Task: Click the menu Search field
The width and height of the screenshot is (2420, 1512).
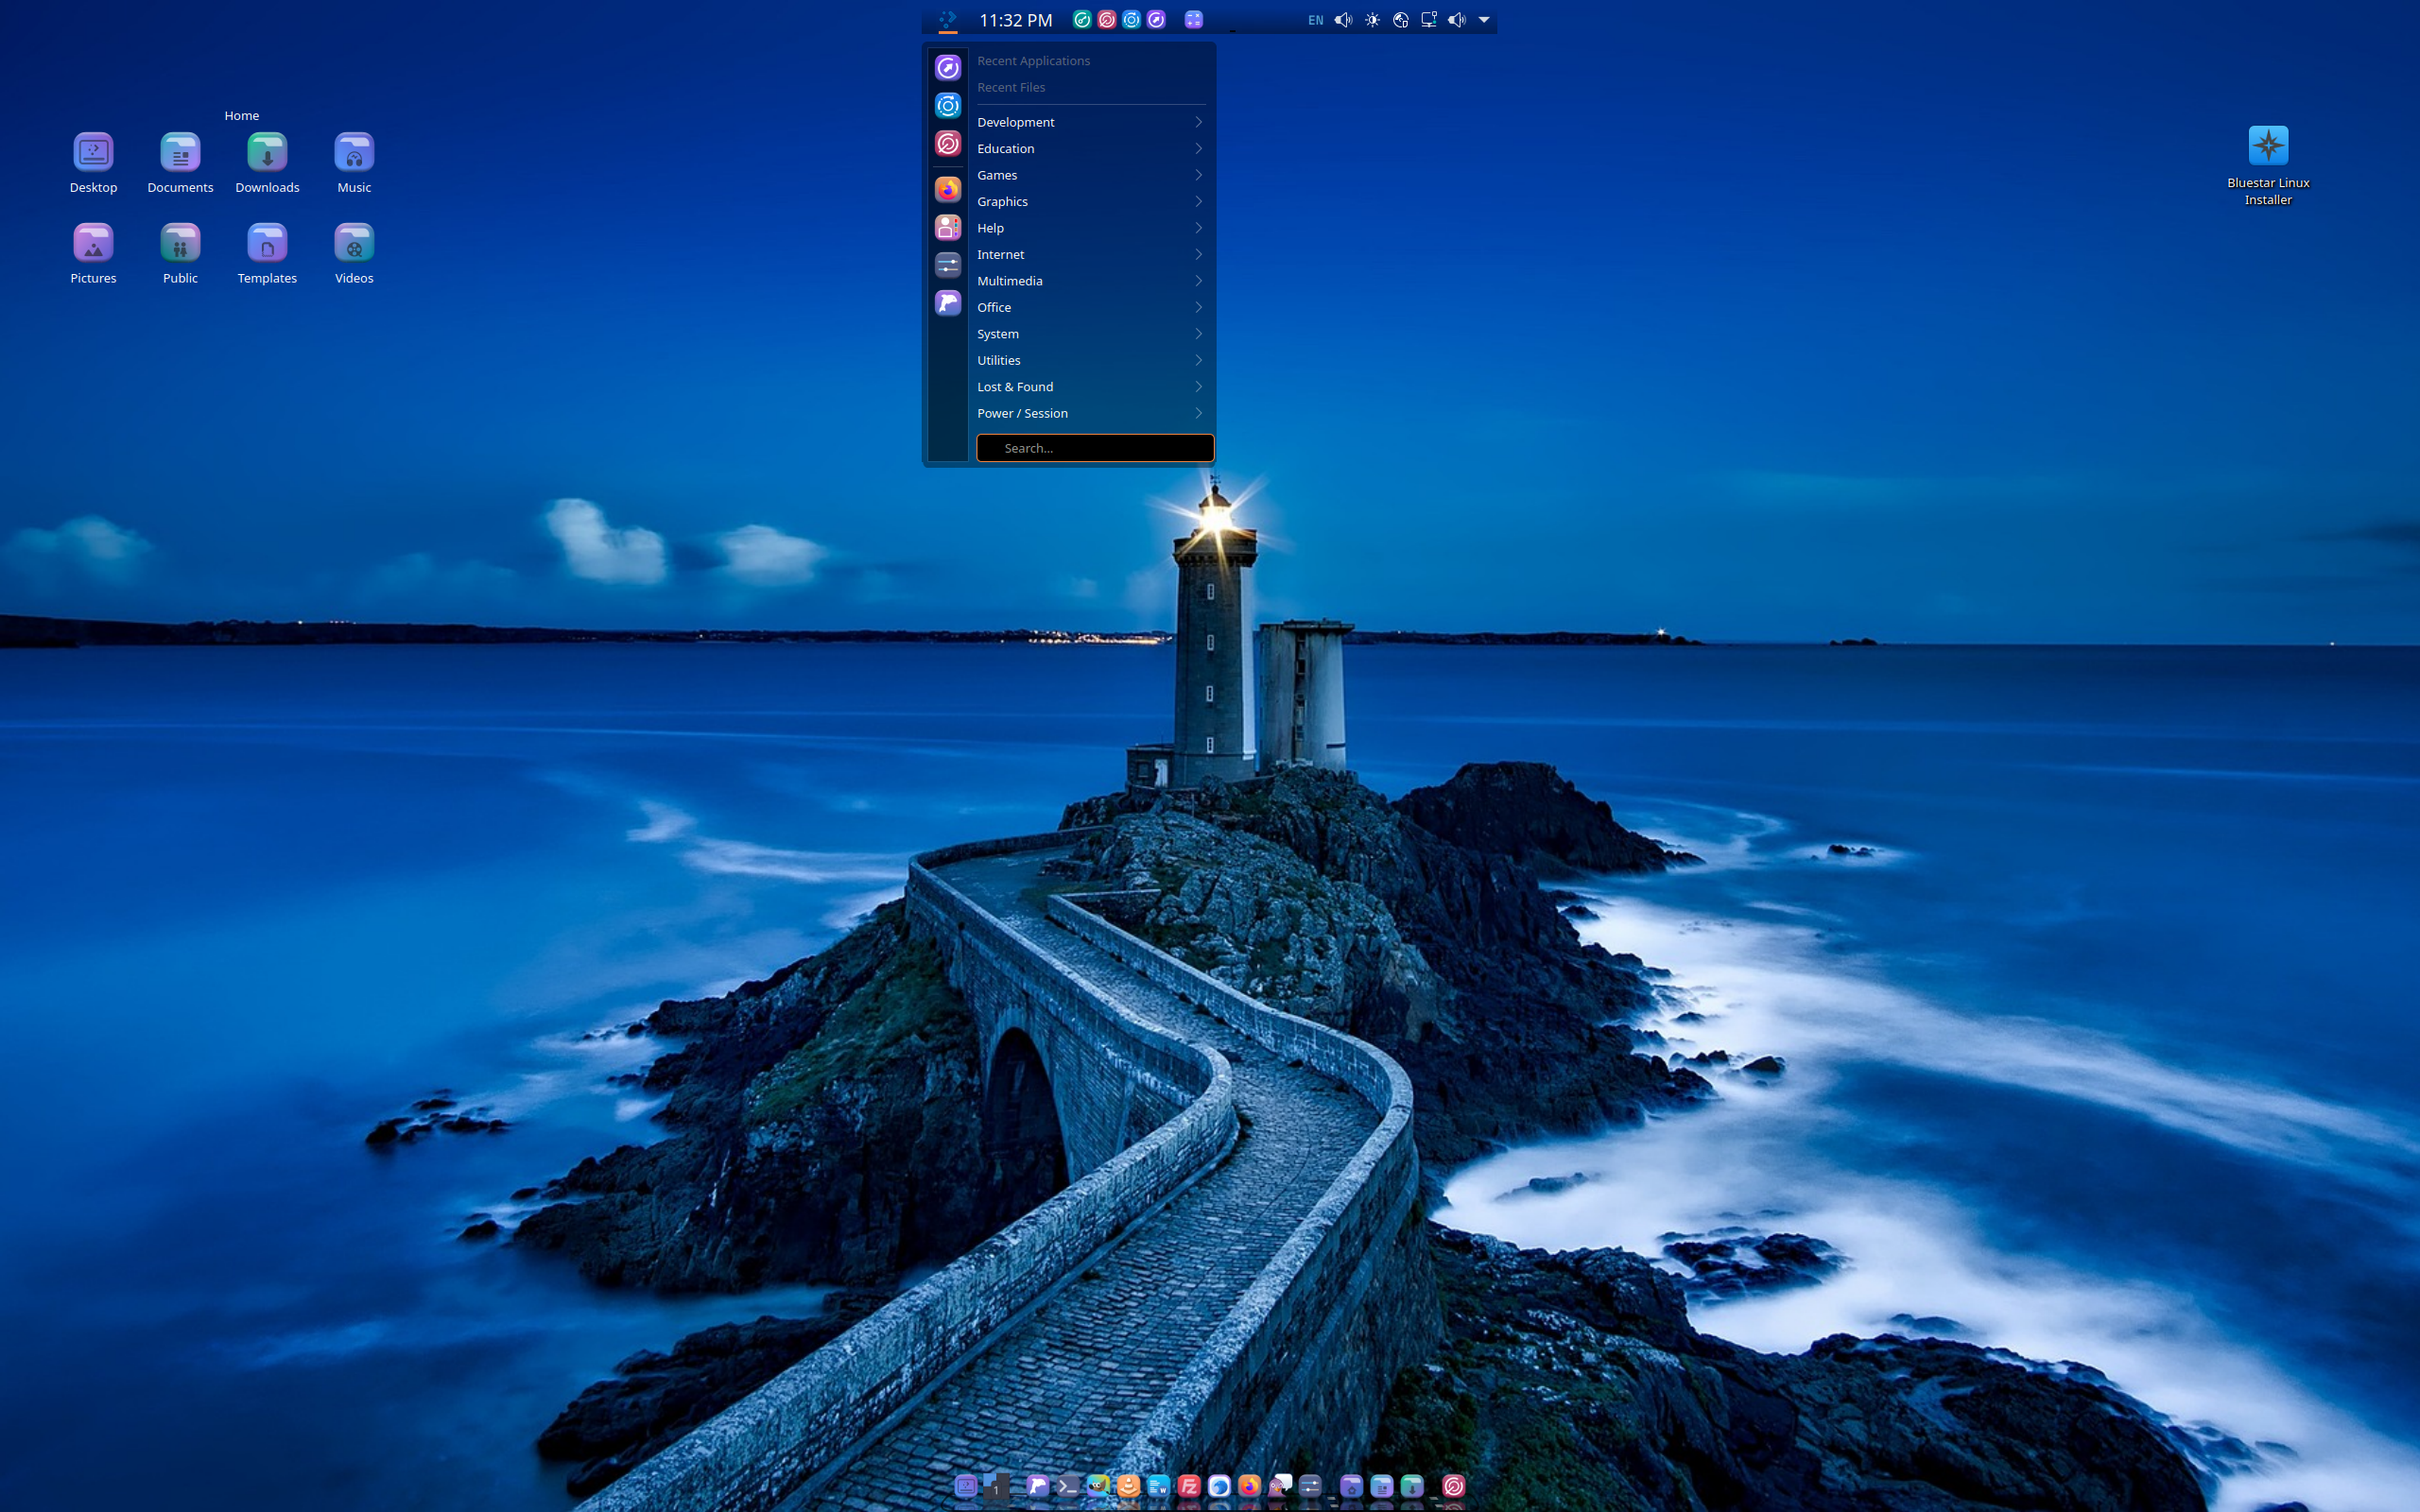Action: [x=1095, y=448]
